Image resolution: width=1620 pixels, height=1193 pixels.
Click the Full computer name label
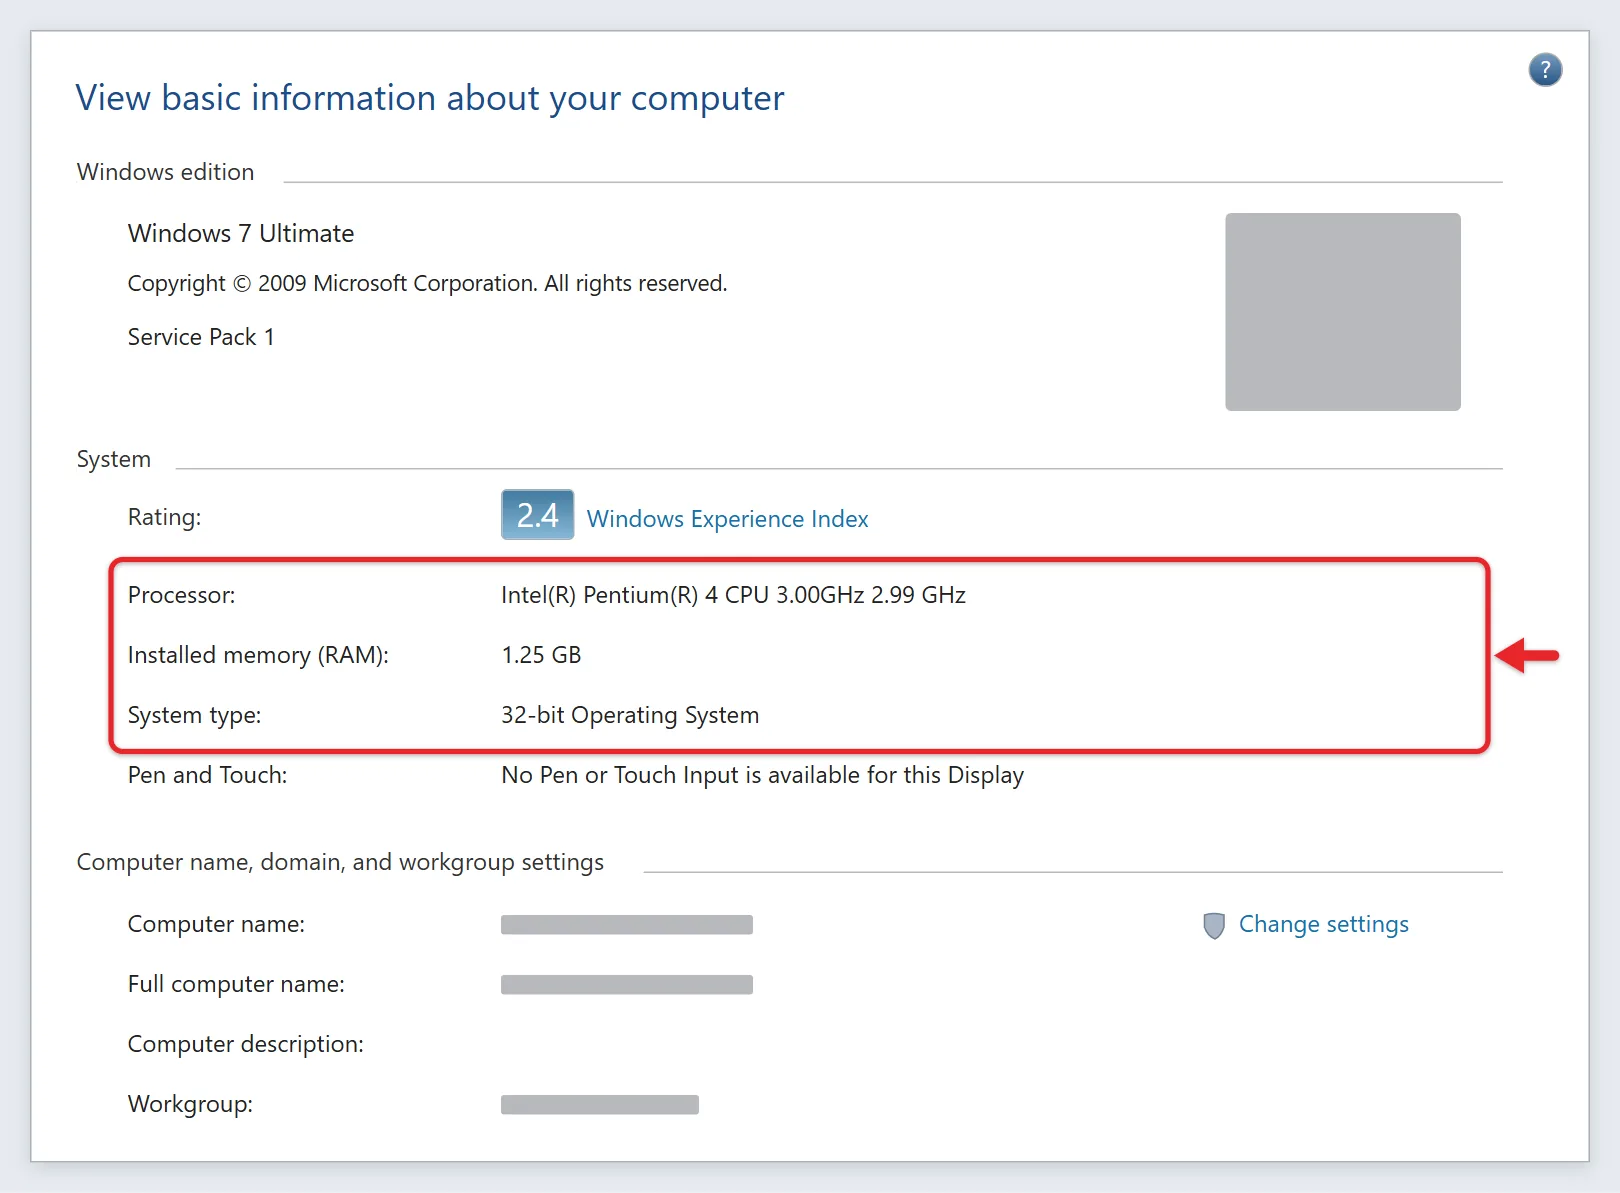pos(236,984)
